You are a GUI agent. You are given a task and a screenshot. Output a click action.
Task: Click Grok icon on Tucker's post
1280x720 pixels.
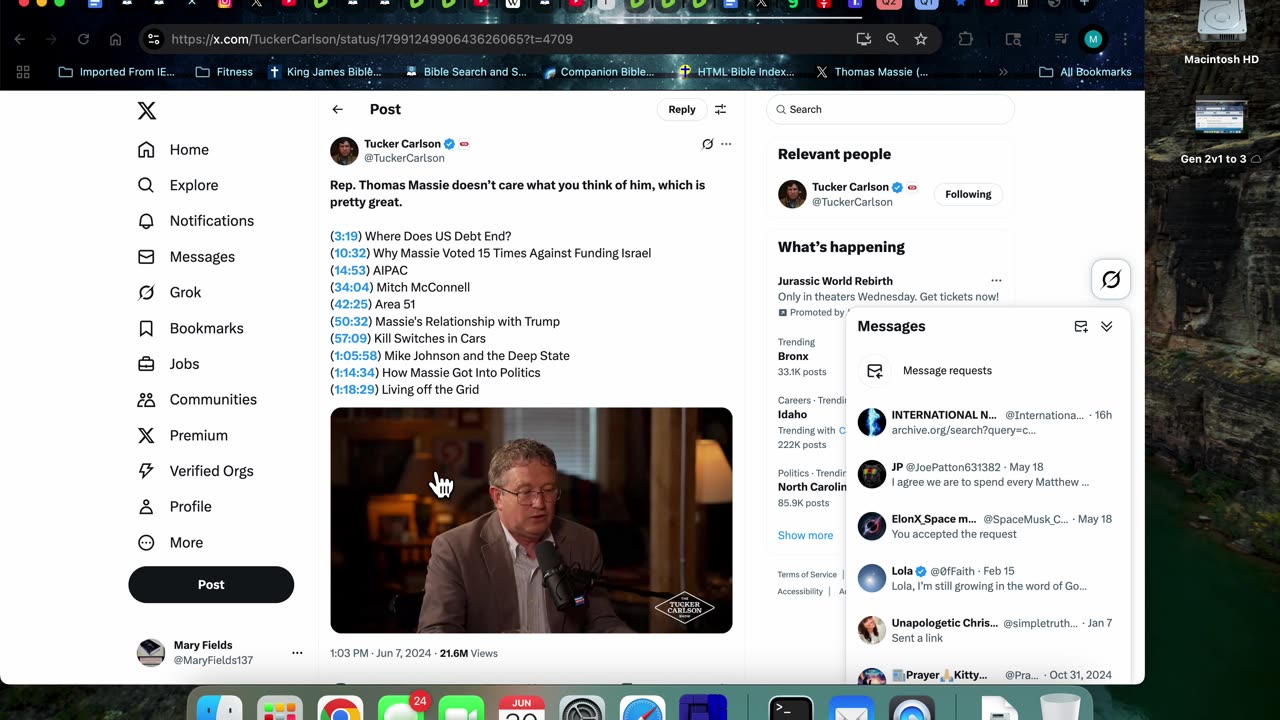point(707,144)
